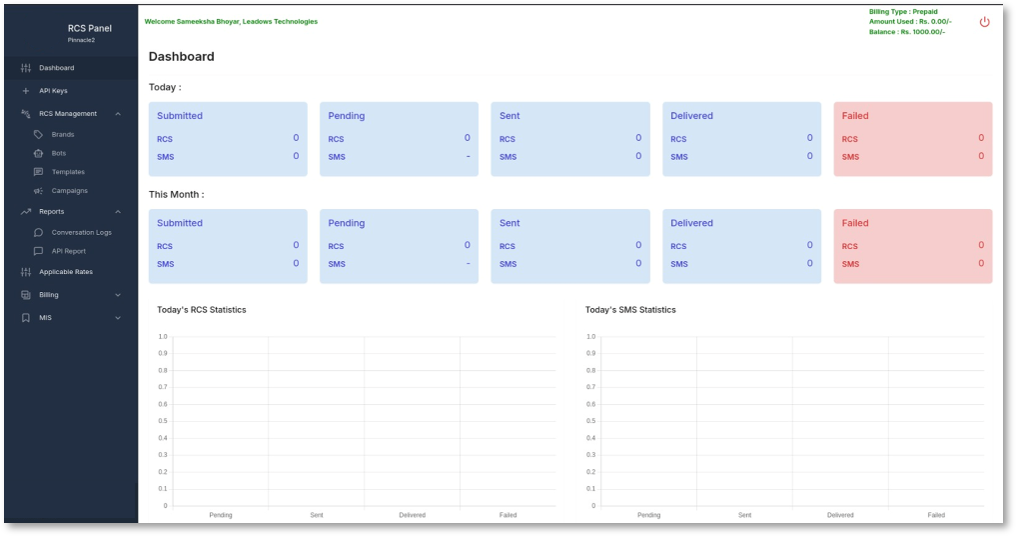Expand the MIS menu chevron
This screenshot has width=1016, height=536.
point(118,318)
